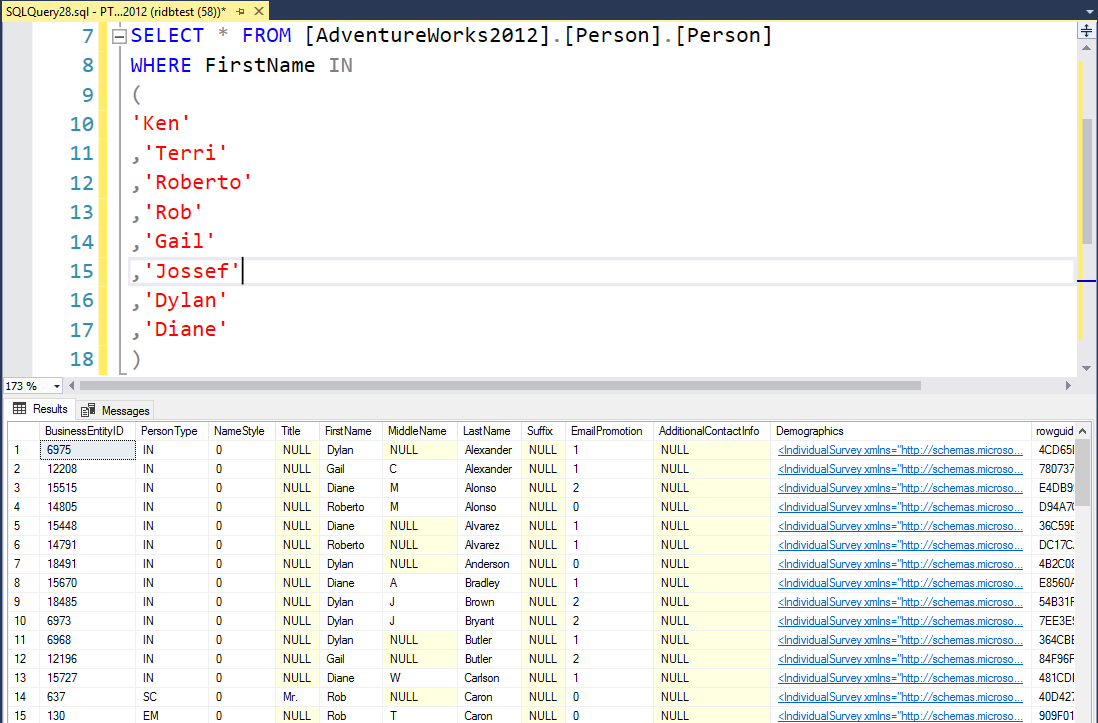The image size is (1098, 723).
Task: Select the BusinessEntityID column header
Action: pyautogui.click(x=84, y=431)
